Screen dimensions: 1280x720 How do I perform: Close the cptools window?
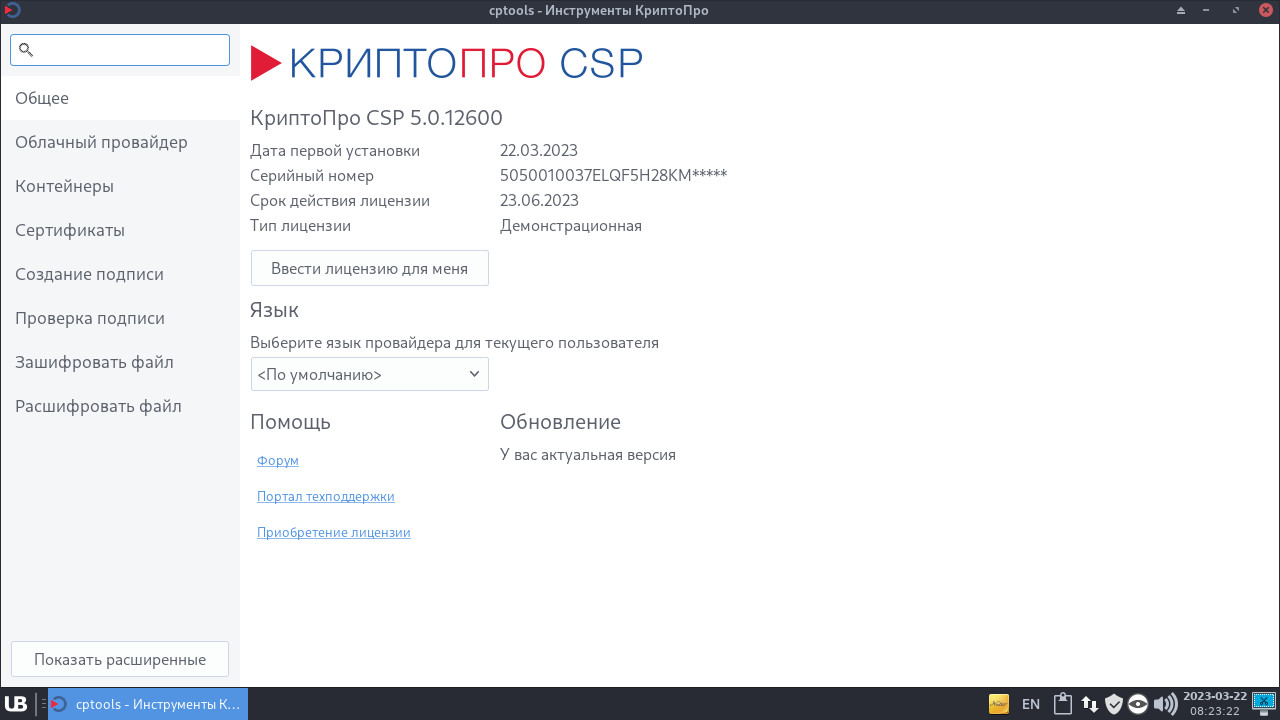pyautogui.click(x=1265, y=11)
